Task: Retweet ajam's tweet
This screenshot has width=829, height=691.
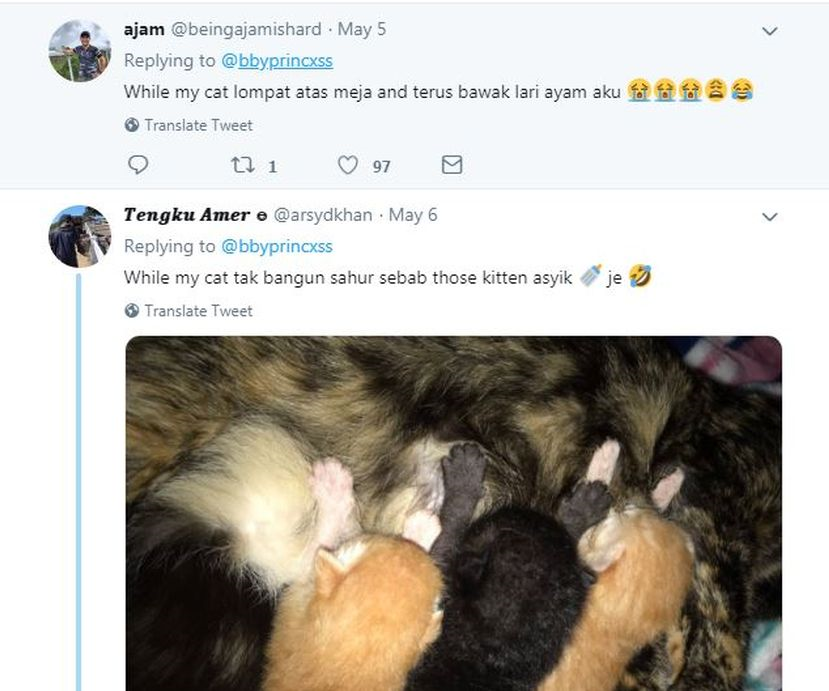Action: click(x=242, y=165)
